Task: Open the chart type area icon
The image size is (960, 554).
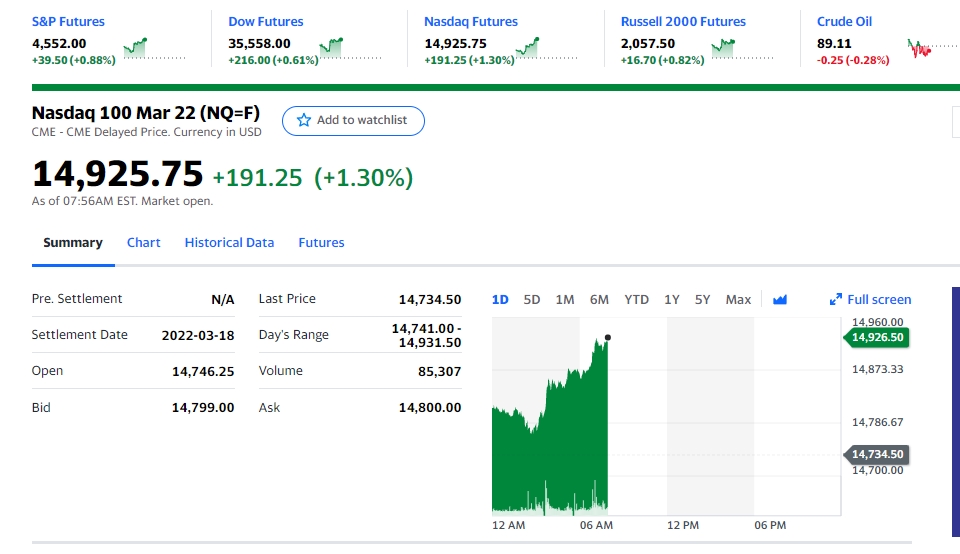Action: pyautogui.click(x=779, y=299)
